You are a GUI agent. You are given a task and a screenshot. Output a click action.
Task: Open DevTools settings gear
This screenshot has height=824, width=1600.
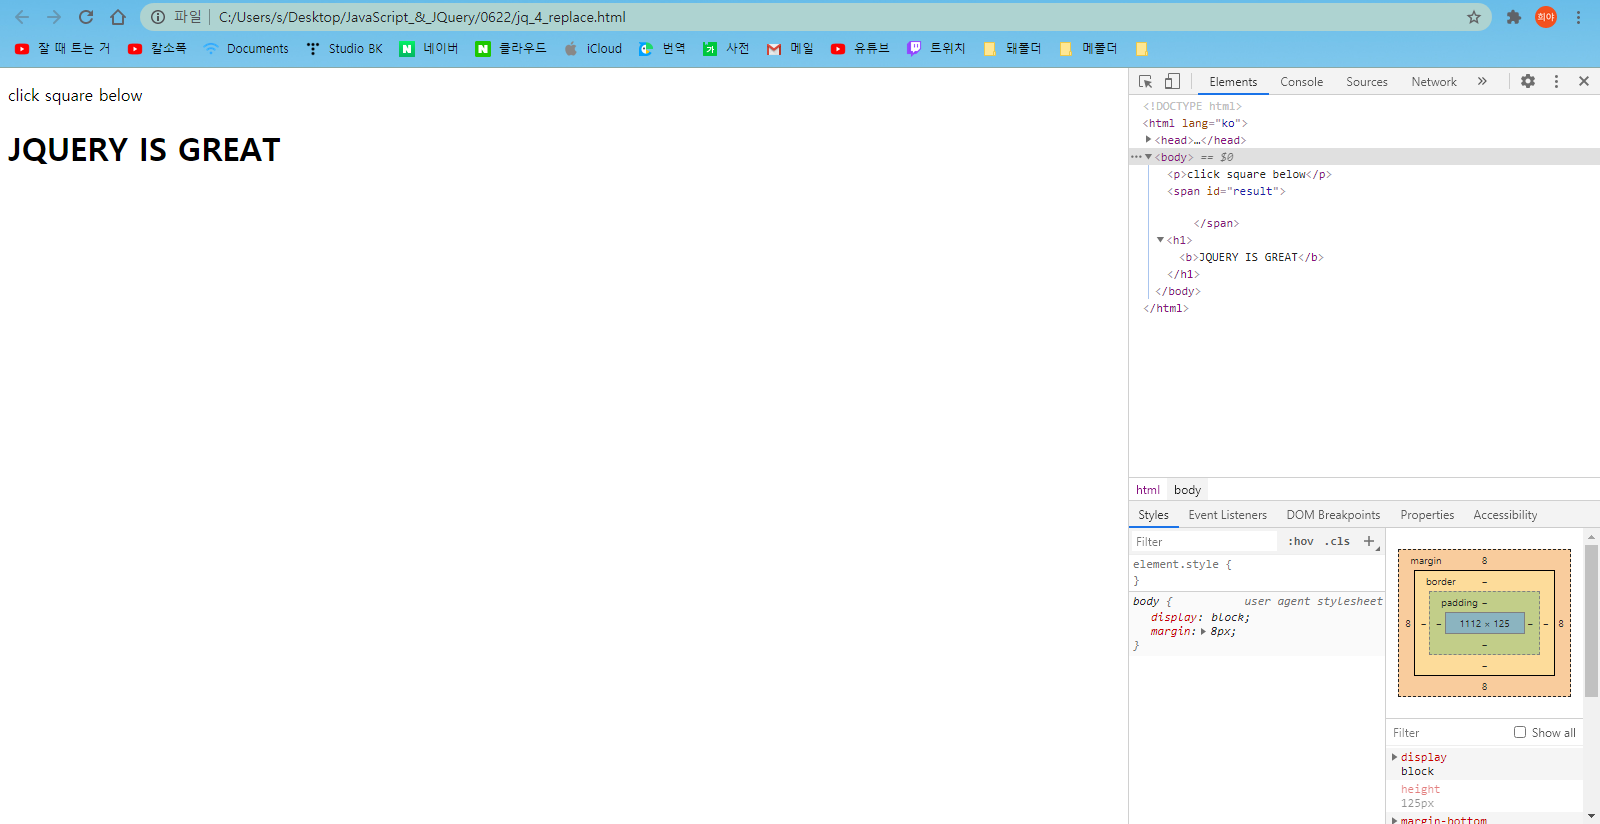coord(1528,81)
